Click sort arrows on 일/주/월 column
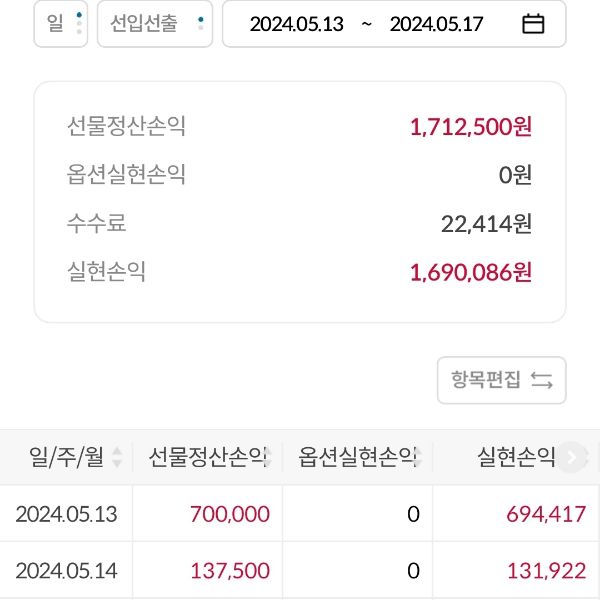600x600 pixels. 117,458
